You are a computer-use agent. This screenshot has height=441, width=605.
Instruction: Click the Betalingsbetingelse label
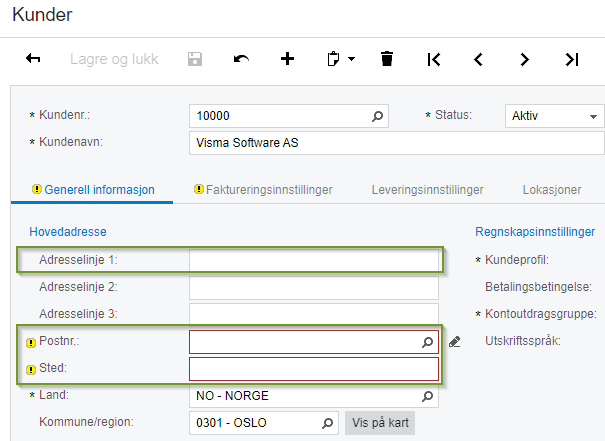(x=538, y=287)
